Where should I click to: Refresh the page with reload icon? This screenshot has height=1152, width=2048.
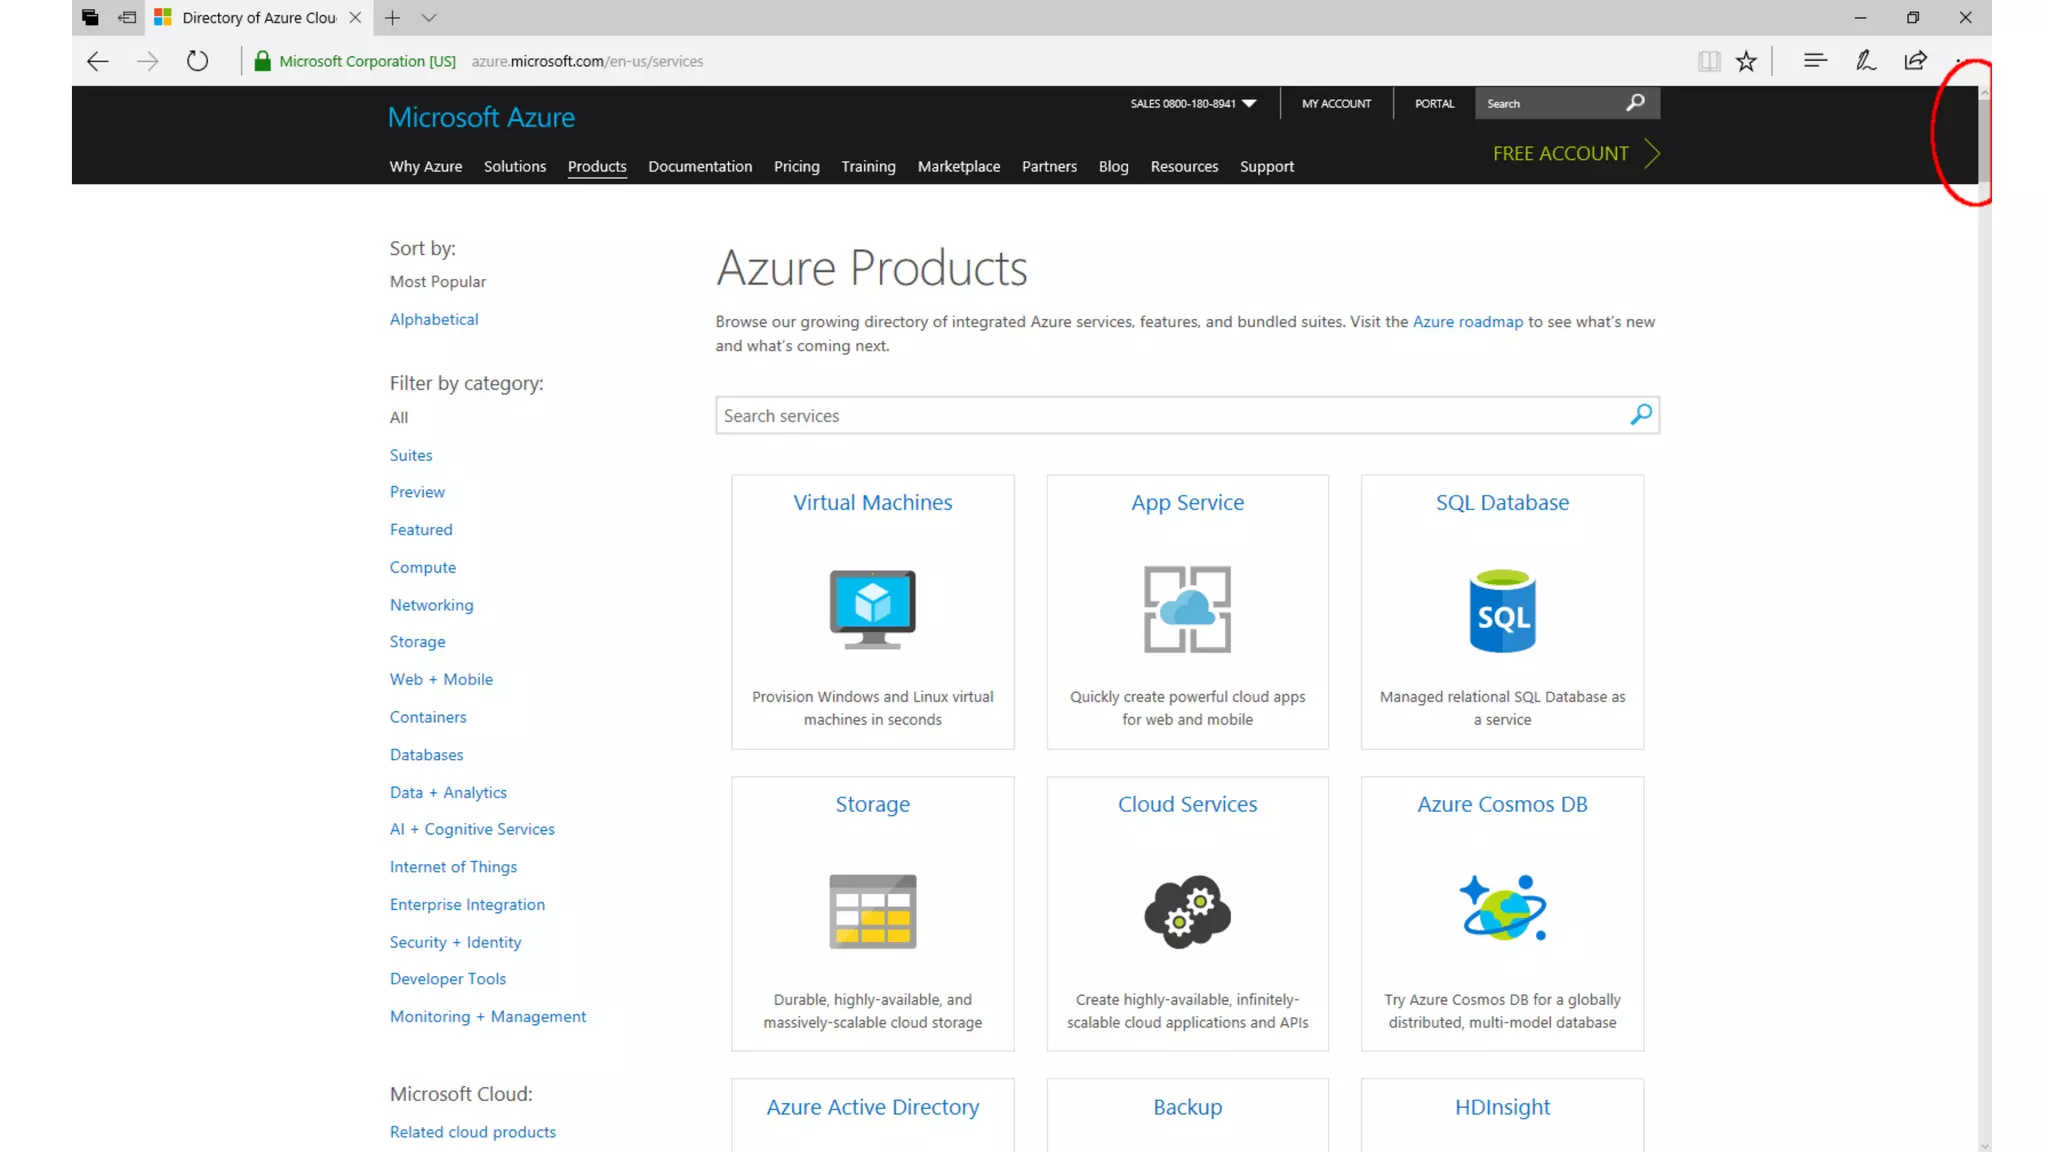coord(197,61)
